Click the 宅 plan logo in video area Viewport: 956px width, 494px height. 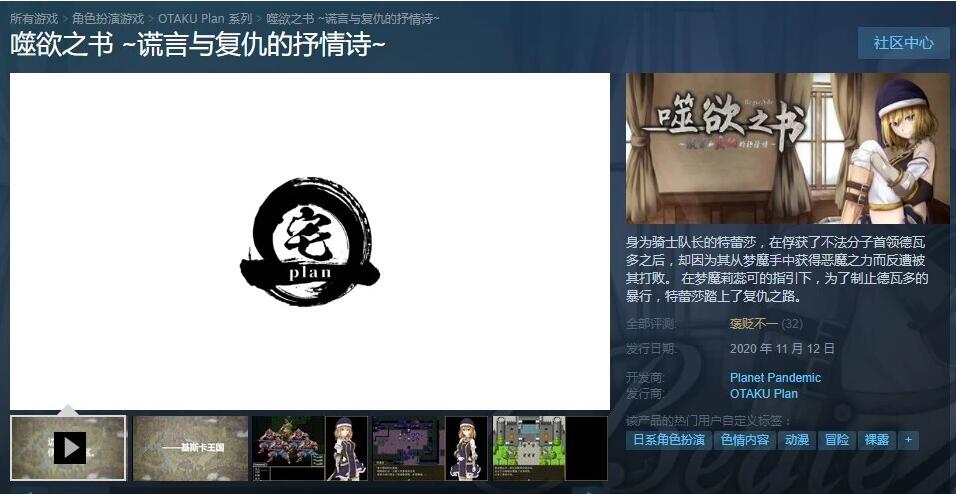click(310, 242)
